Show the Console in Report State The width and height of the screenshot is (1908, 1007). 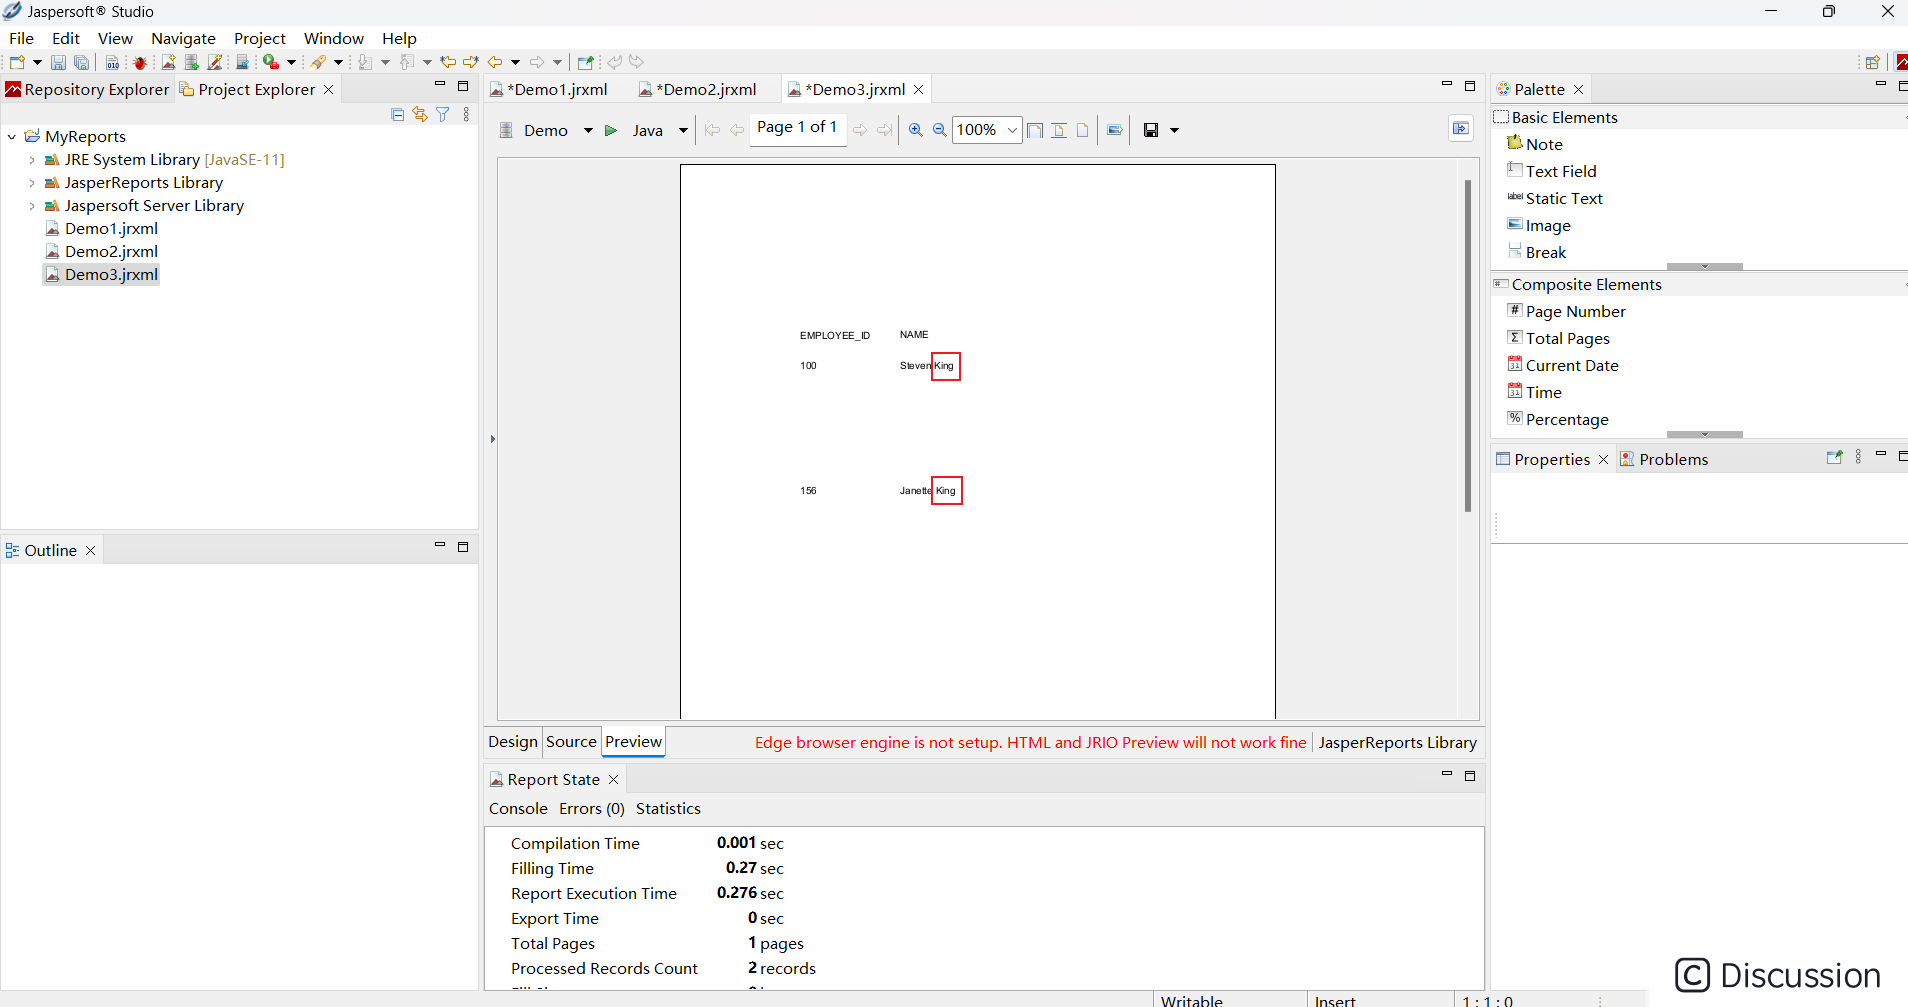(x=518, y=808)
